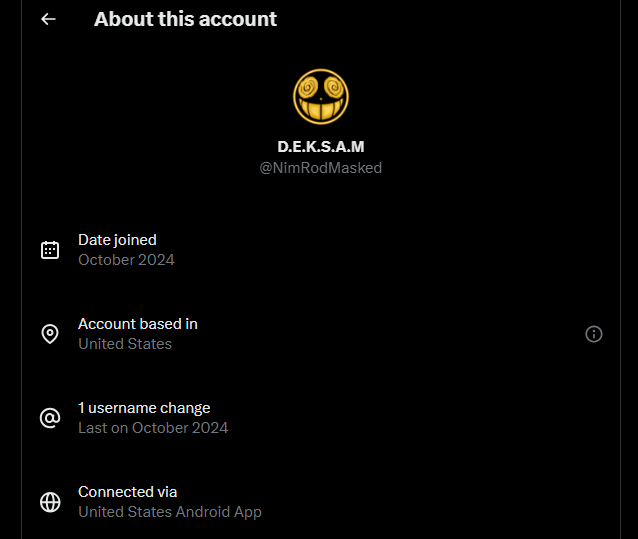Click 'October 2024' under Date joined

[x=126, y=260]
